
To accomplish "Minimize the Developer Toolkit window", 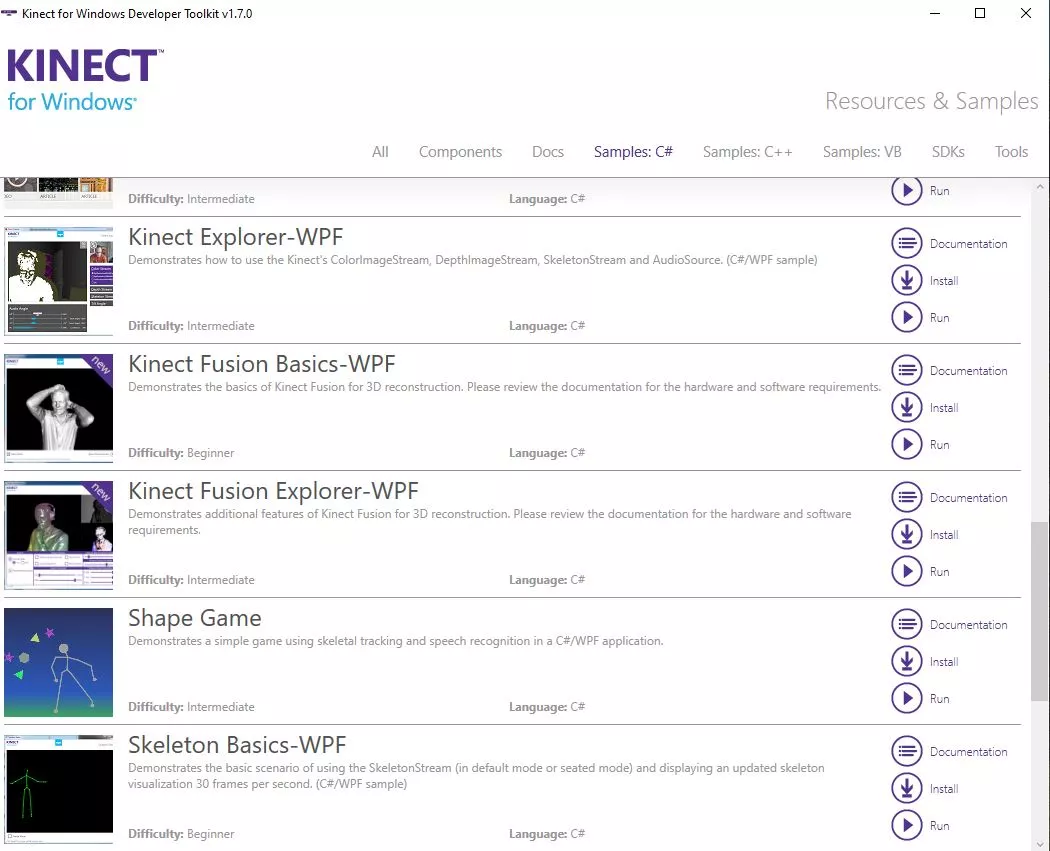I will click(935, 13).
